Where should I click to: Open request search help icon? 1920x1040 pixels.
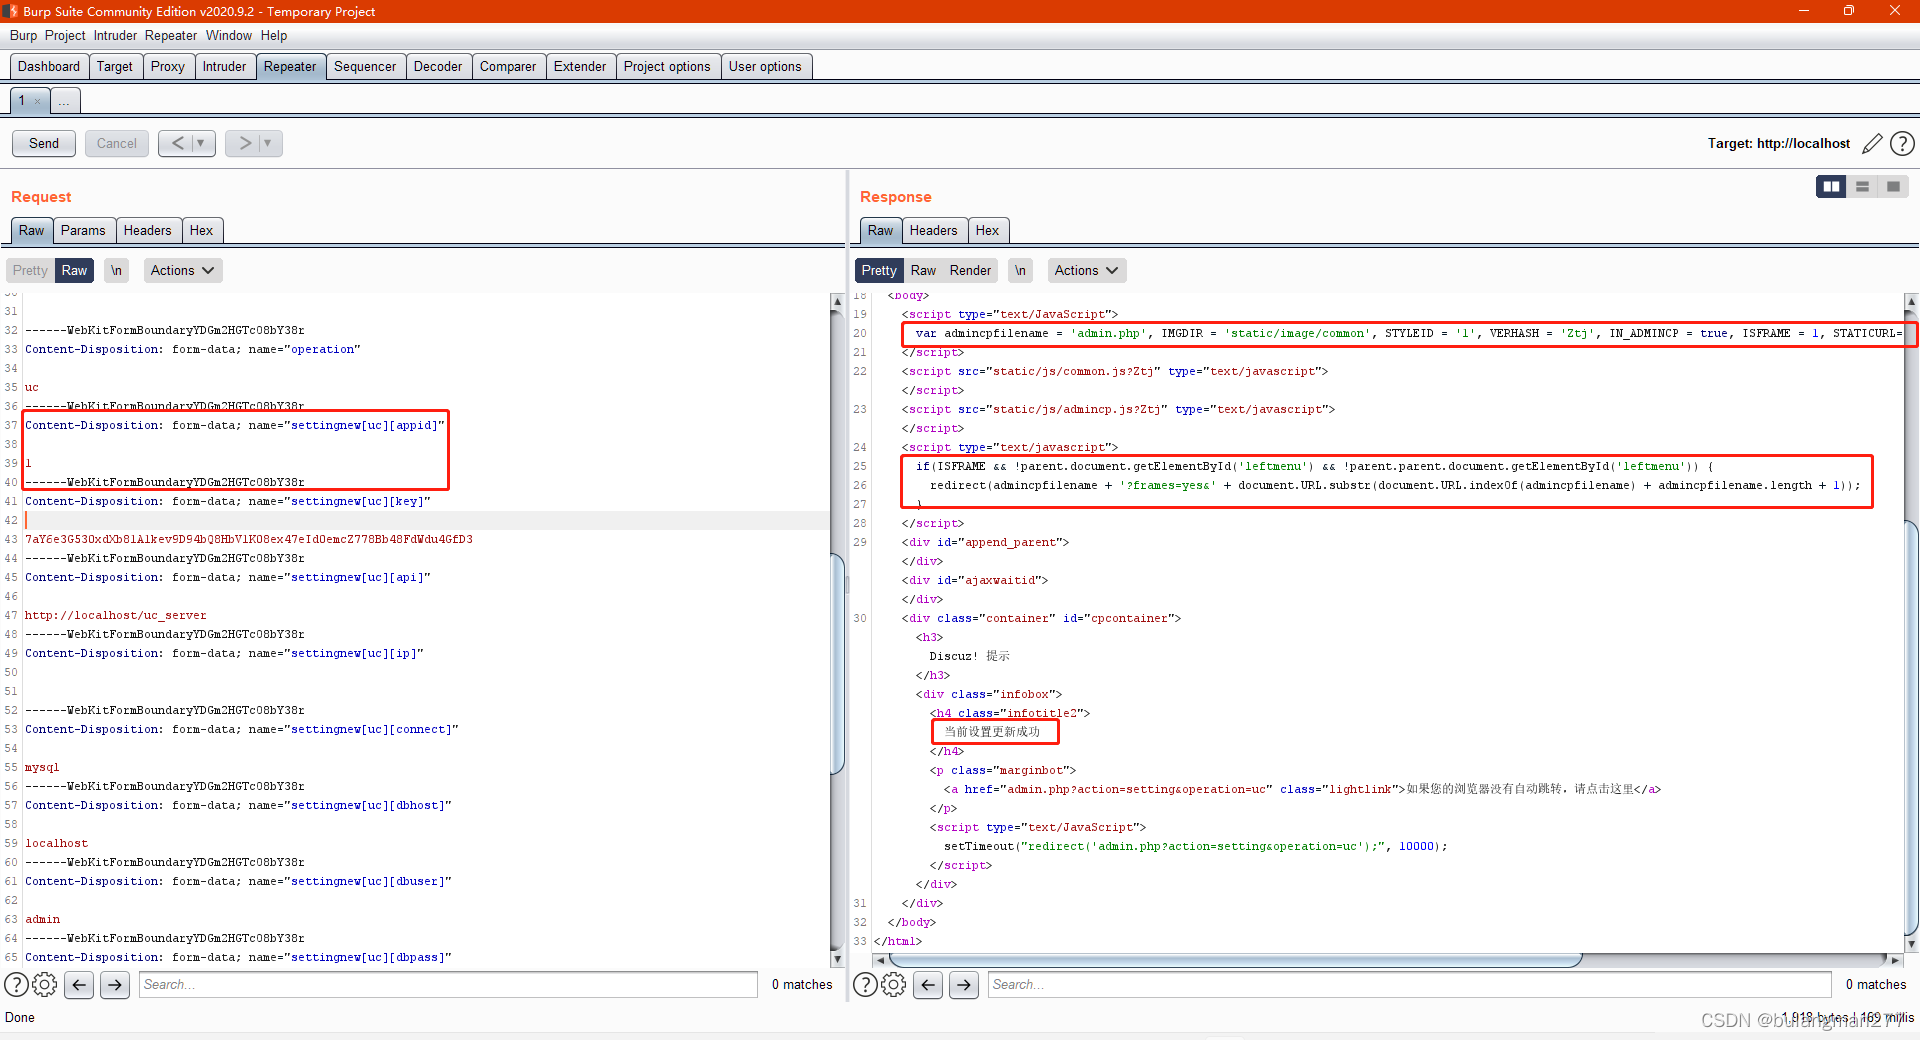(16, 985)
